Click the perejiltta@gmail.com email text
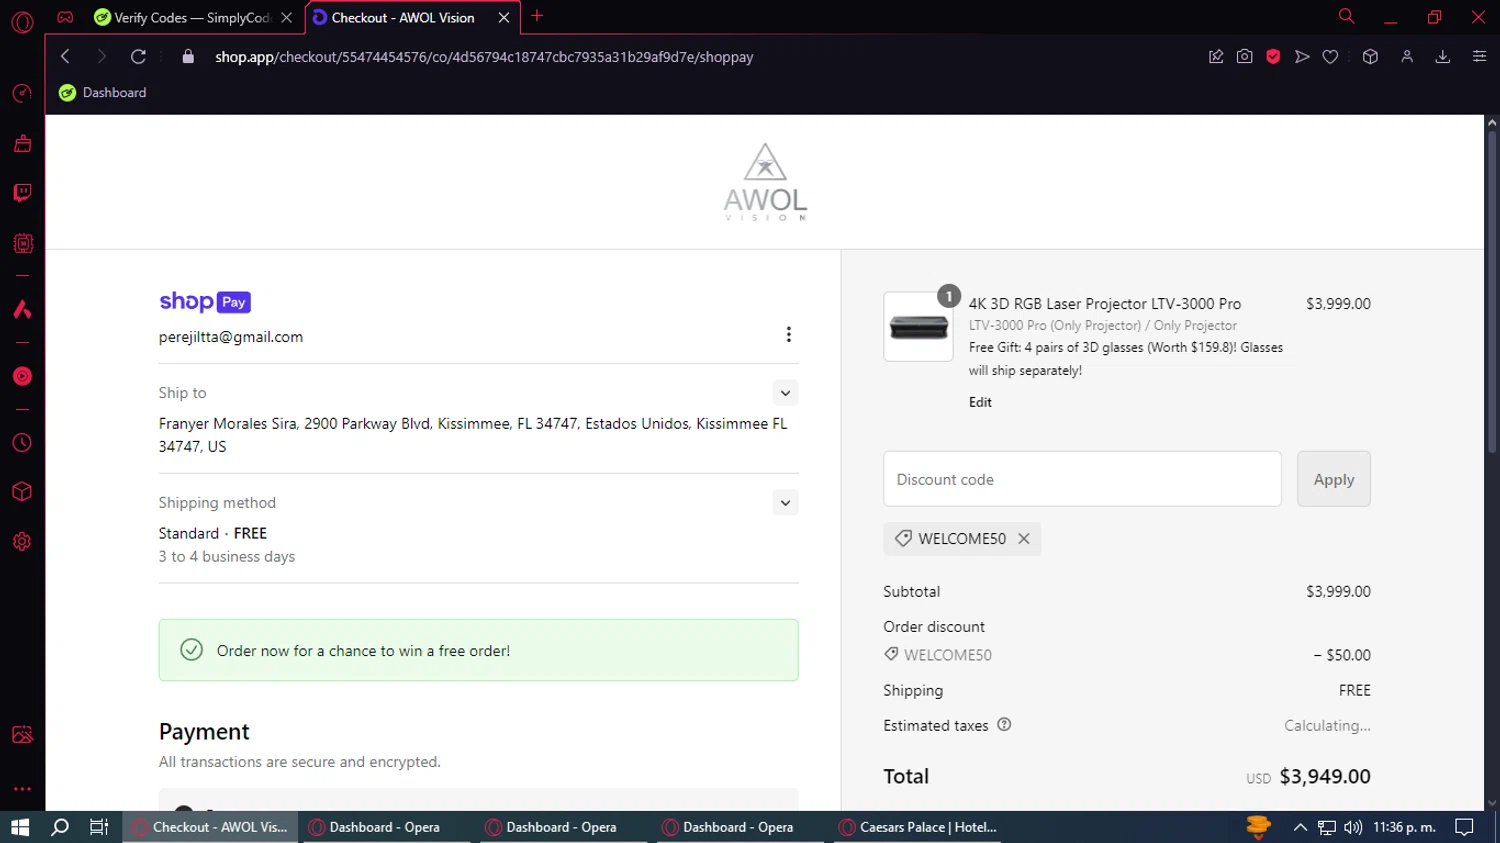 tap(231, 337)
